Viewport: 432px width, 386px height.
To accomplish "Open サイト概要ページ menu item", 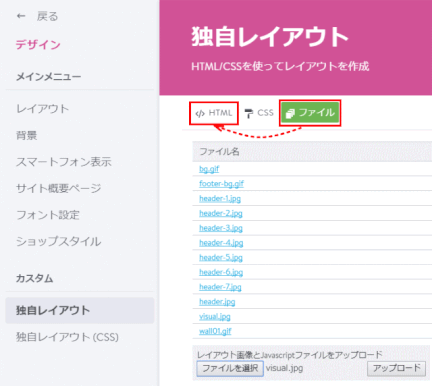I will (58, 188).
